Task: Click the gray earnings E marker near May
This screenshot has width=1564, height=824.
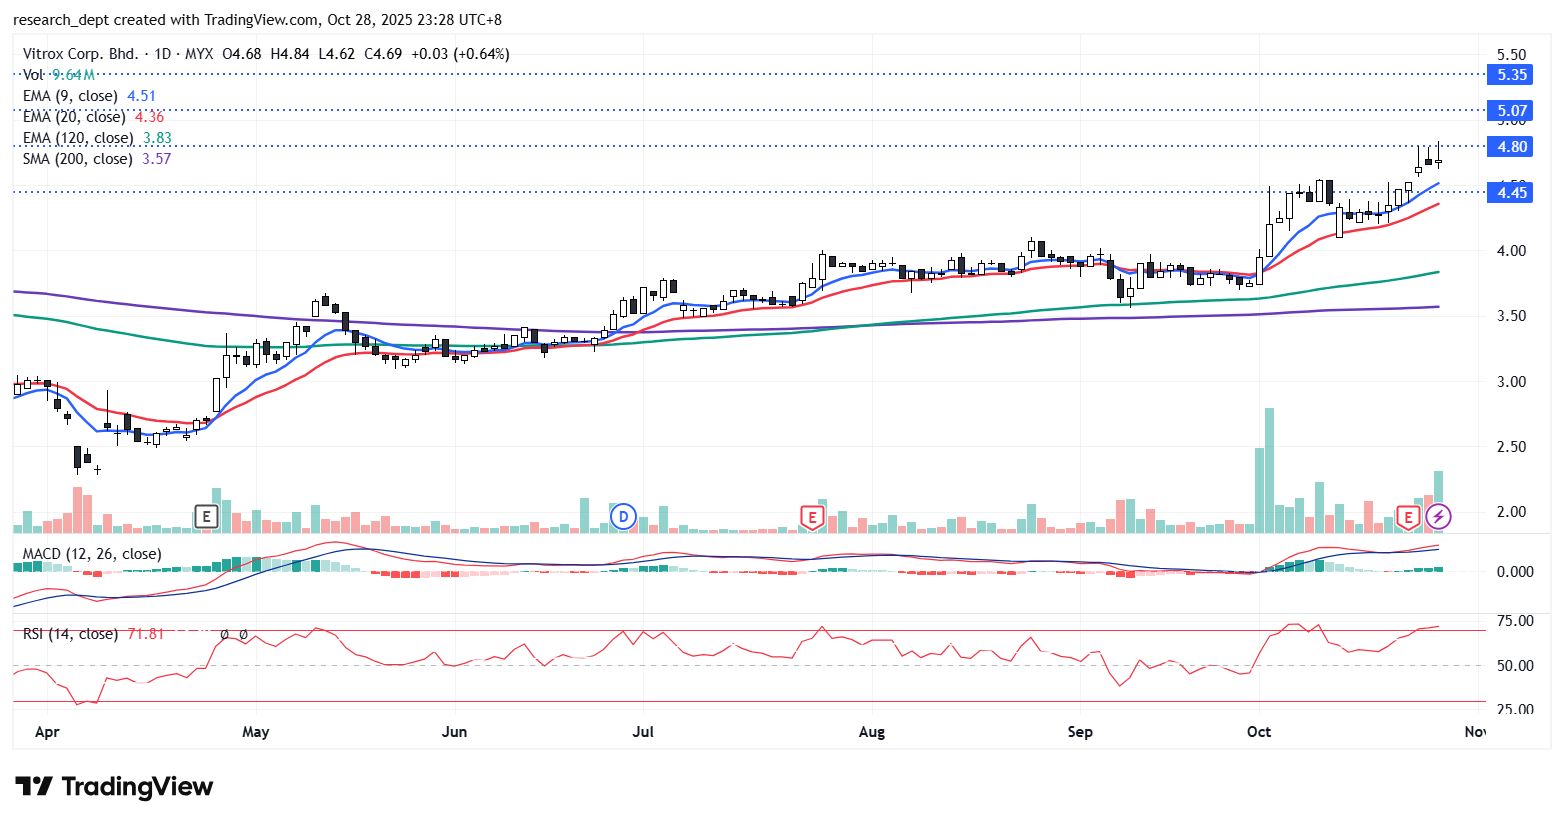Action: coord(206,517)
